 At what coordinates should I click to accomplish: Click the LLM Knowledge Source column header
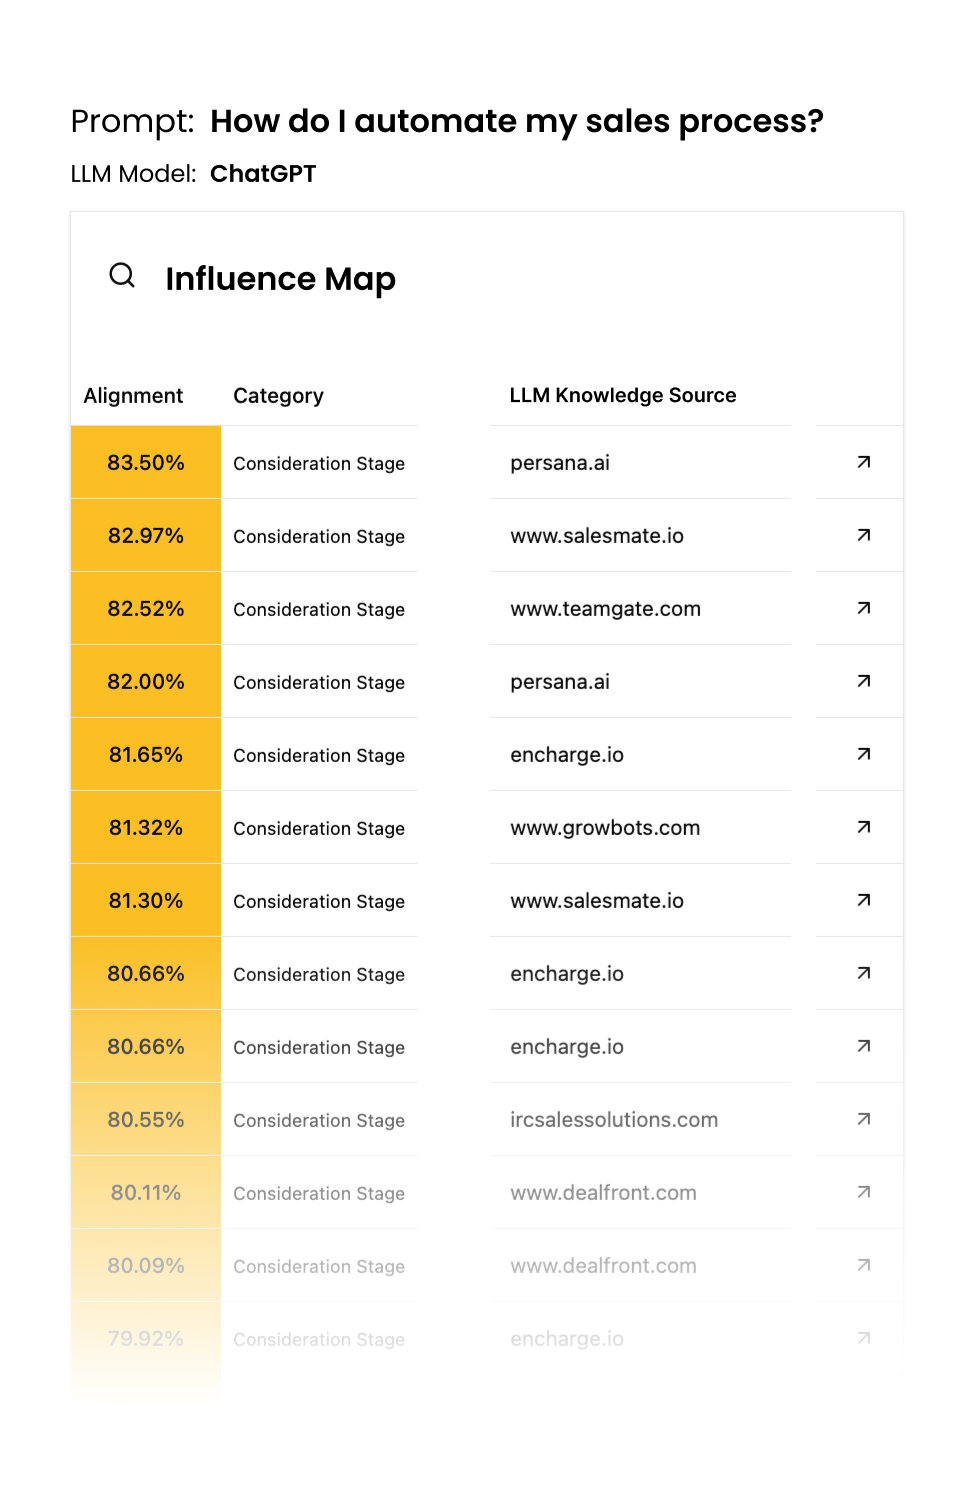[x=623, y=395]
